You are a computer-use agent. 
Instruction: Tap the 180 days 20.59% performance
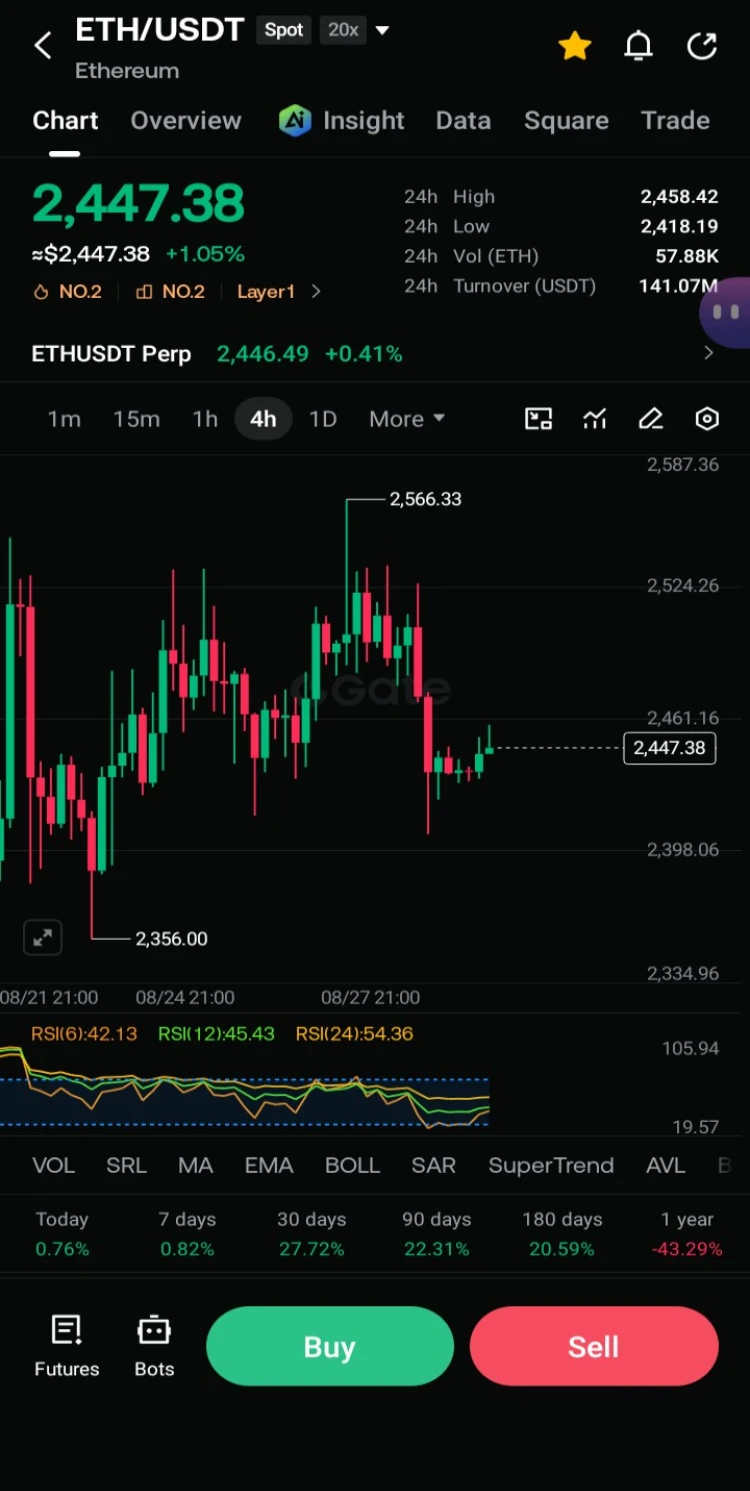tap(562, 1234)
